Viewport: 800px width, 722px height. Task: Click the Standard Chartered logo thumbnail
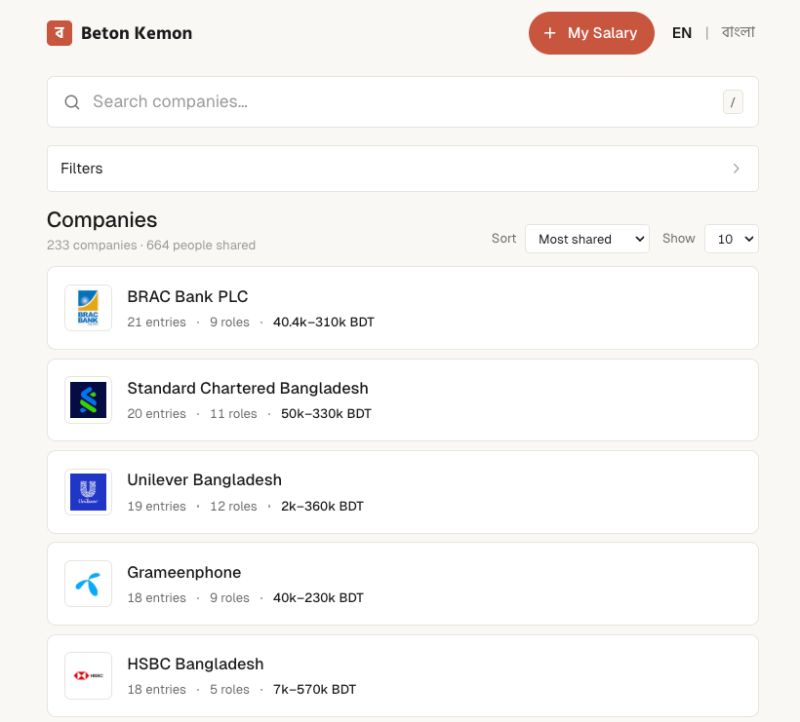pyautogui.click(x=88, y=400)
